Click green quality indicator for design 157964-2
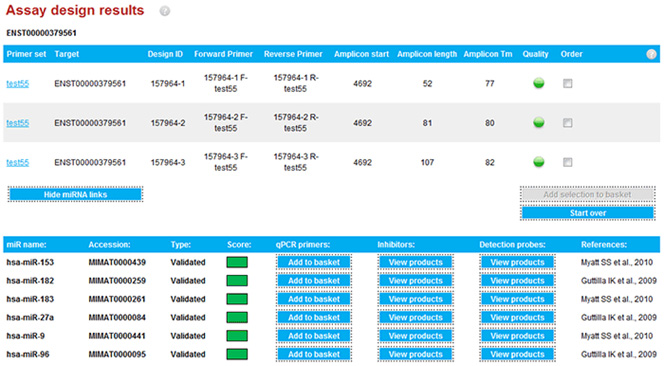This screenshot has height=366, width=665. [x=539, y=123]
